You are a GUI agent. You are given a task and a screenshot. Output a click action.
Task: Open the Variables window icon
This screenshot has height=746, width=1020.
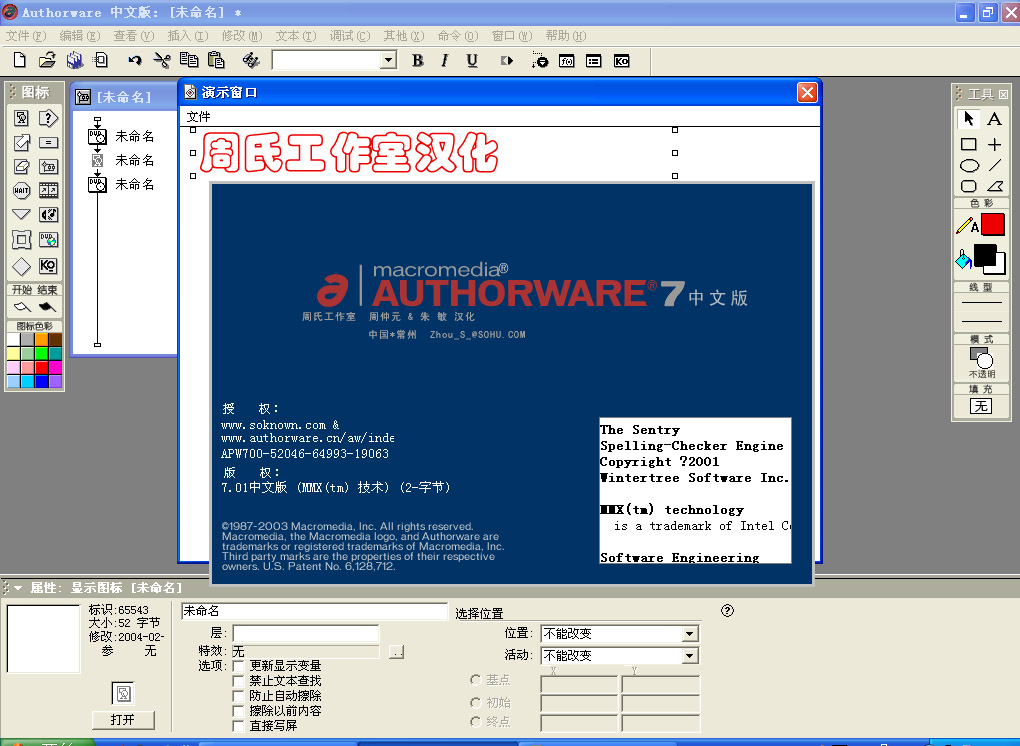(x=594, y=60)
